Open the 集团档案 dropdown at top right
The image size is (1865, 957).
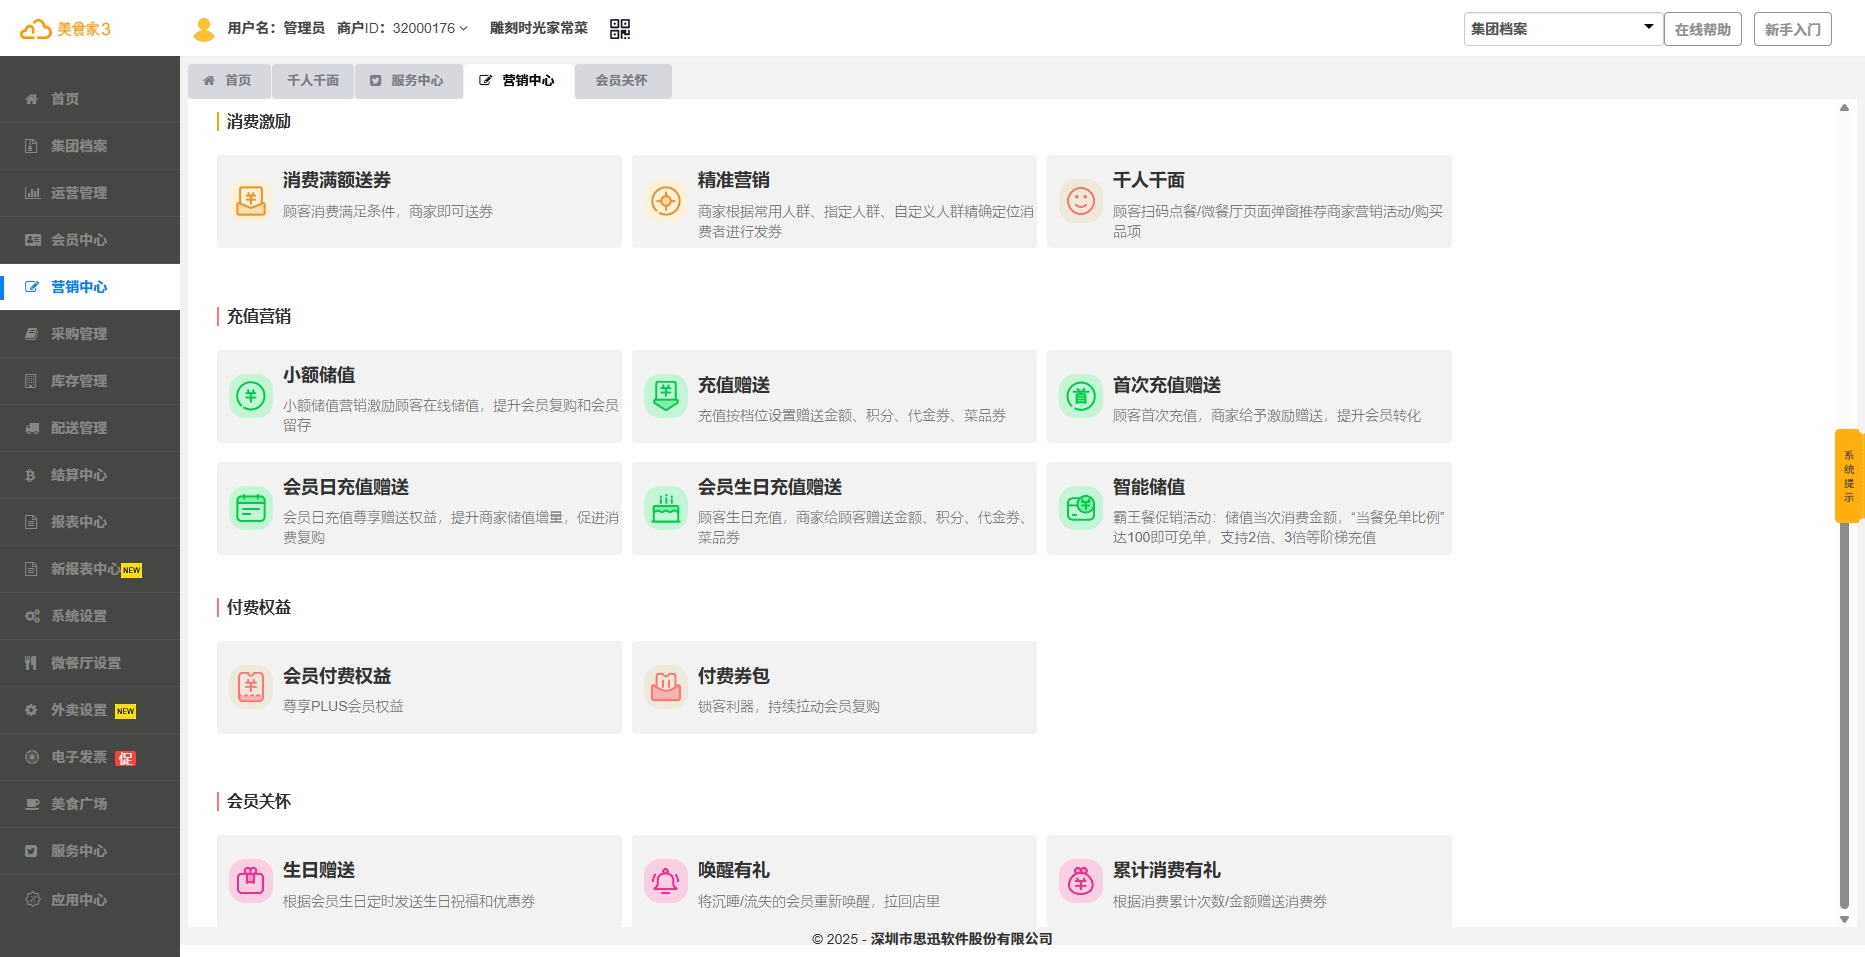[1561, 29]
